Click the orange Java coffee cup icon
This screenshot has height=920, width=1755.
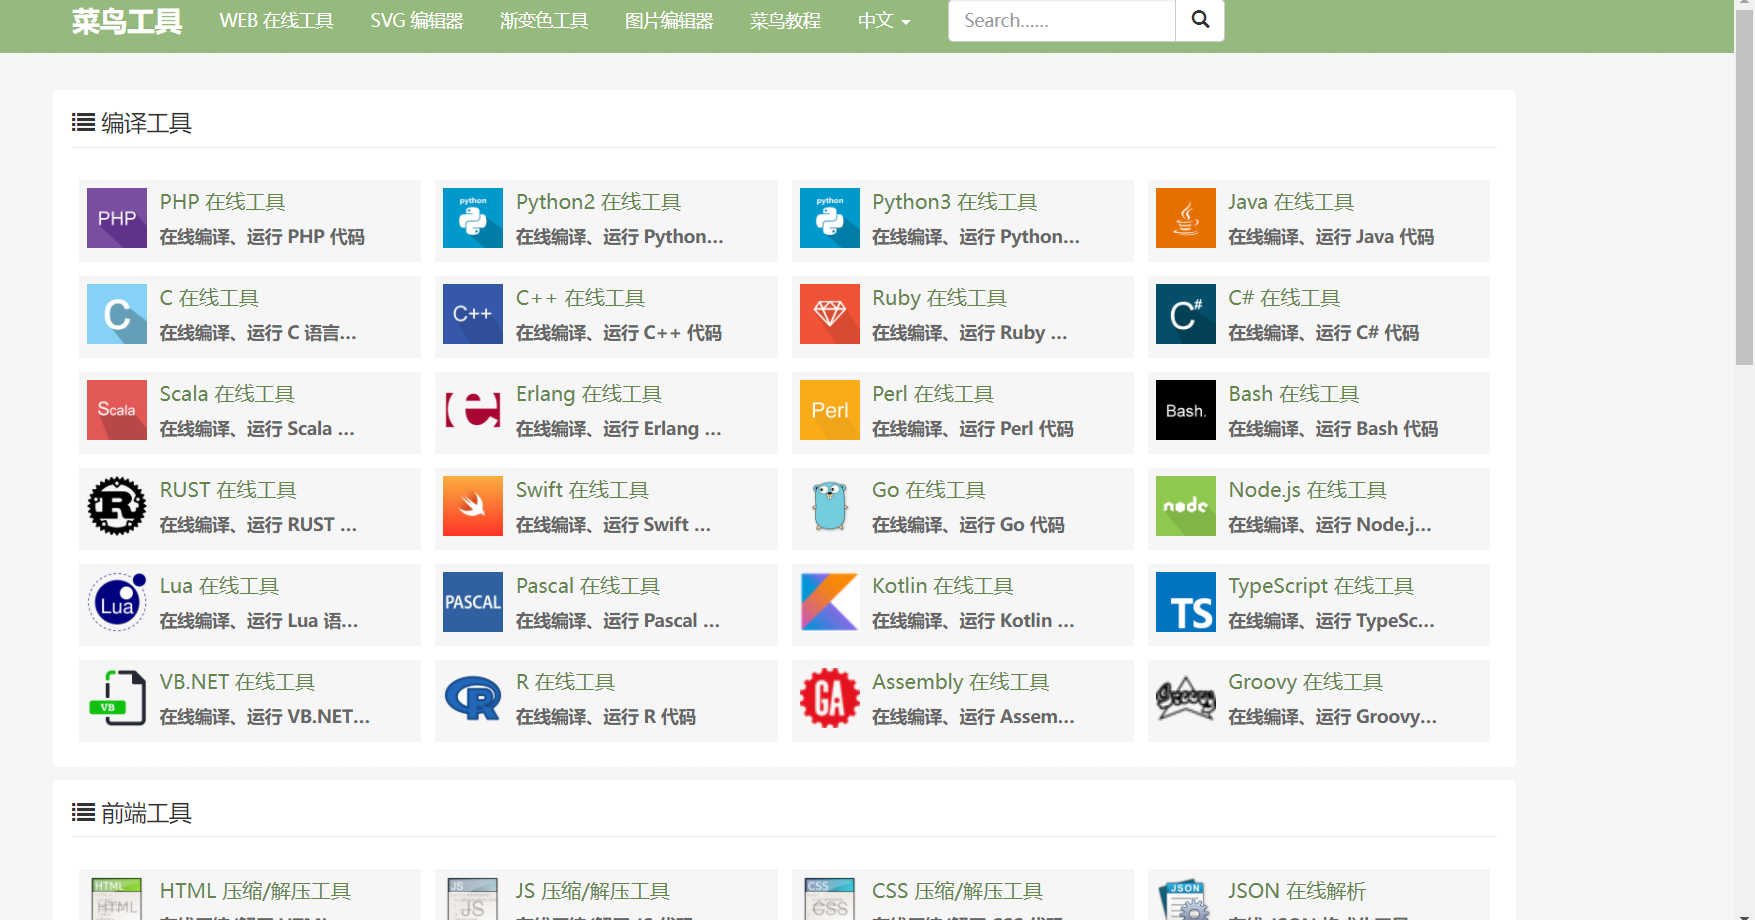(1186, 218)
